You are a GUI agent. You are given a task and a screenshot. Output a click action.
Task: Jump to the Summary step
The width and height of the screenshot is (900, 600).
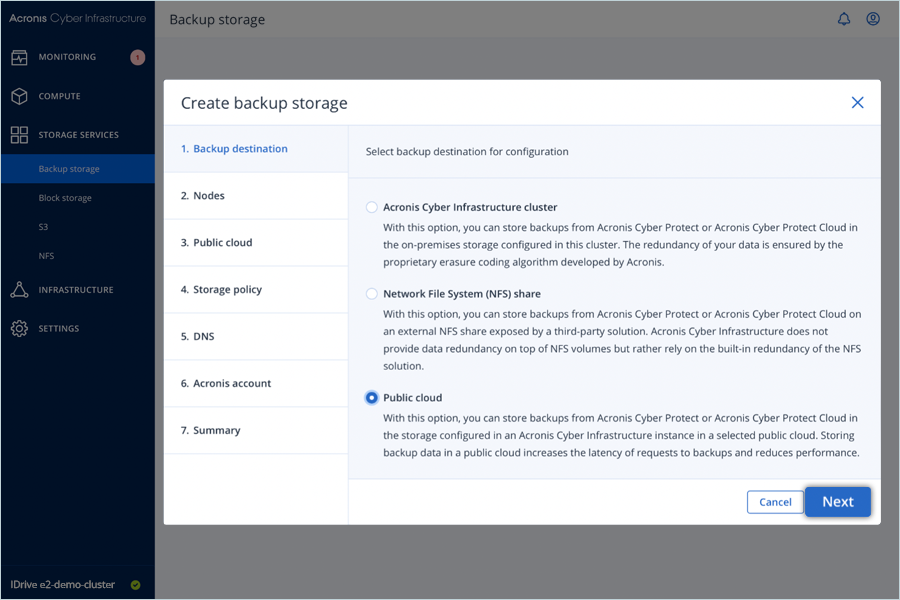pyautogui.click(x=216, y=431)
